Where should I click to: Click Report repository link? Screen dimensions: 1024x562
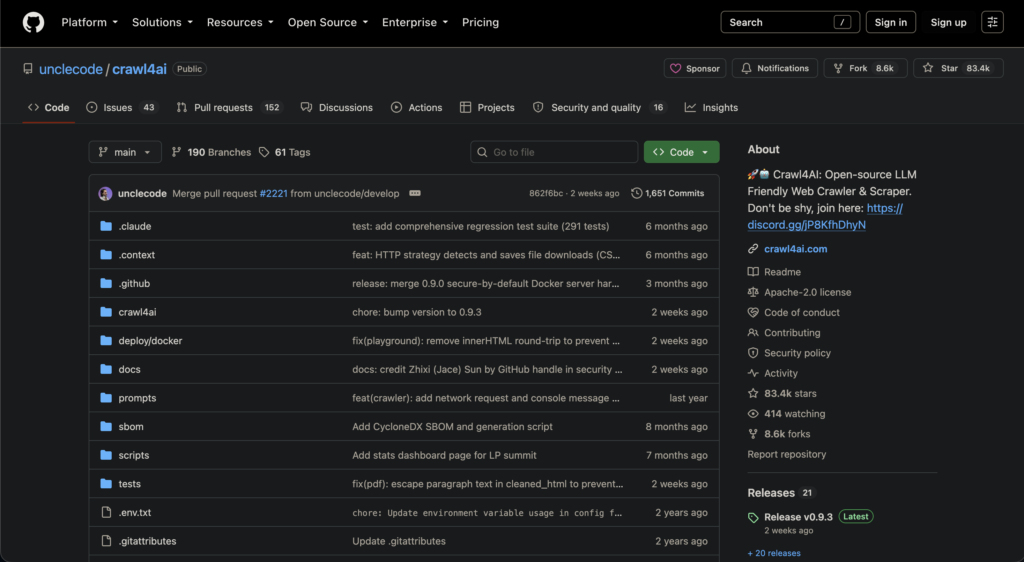[x=786, y=454]
